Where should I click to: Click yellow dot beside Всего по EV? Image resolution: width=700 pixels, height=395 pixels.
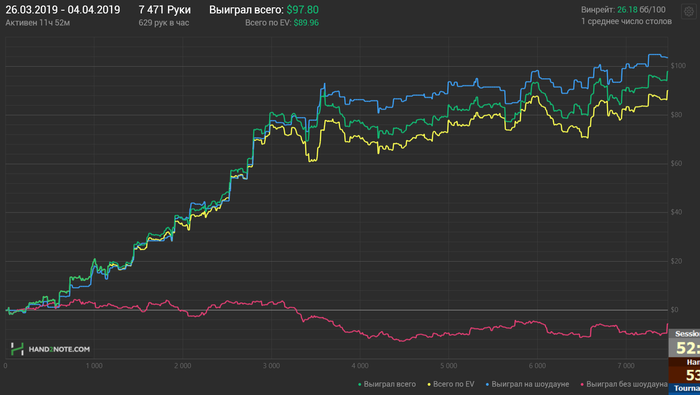tap(429, 384)
